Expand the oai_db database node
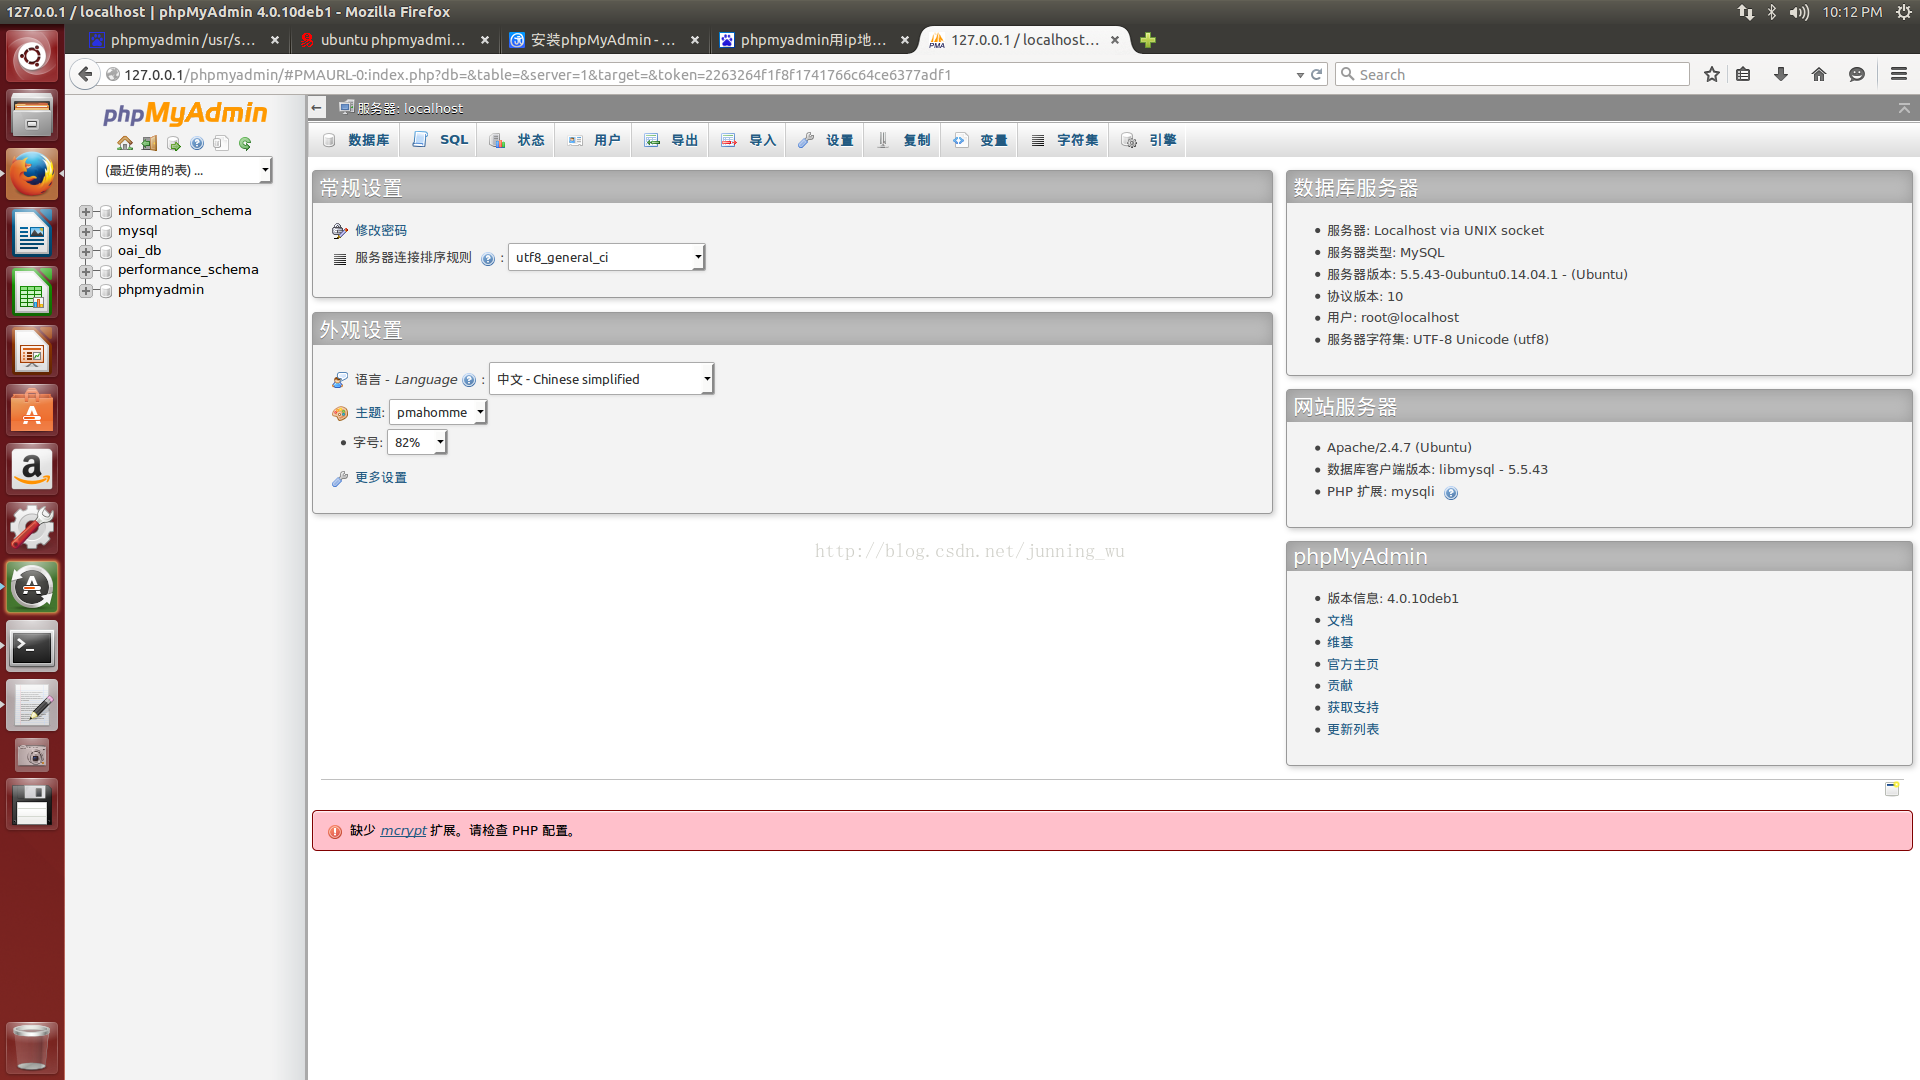The height and width of the screenshot is (1080, 1920). tap(86, 251)
